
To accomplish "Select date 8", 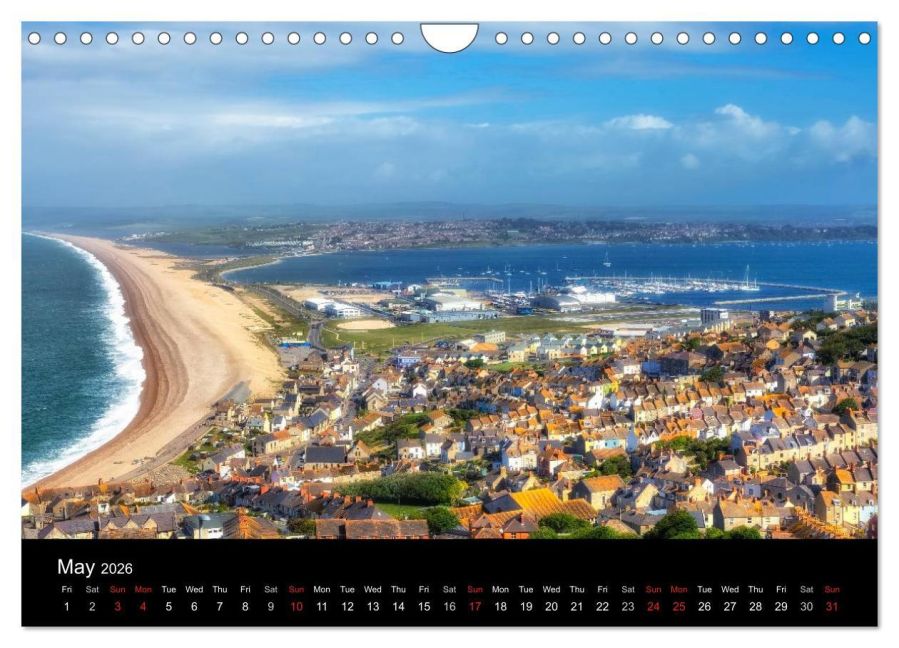I will pos(245,607).
